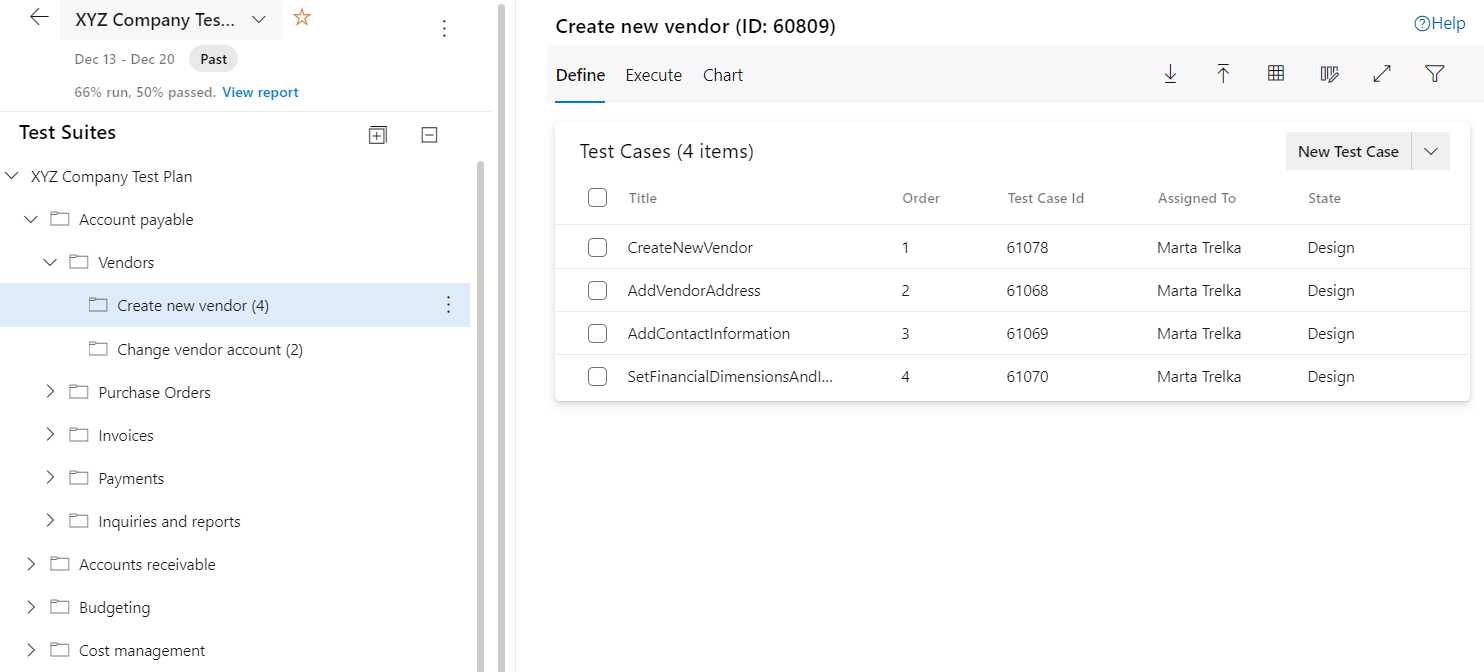
Task: Check the CreateNewVendor row checkbox
Action: 598,247
